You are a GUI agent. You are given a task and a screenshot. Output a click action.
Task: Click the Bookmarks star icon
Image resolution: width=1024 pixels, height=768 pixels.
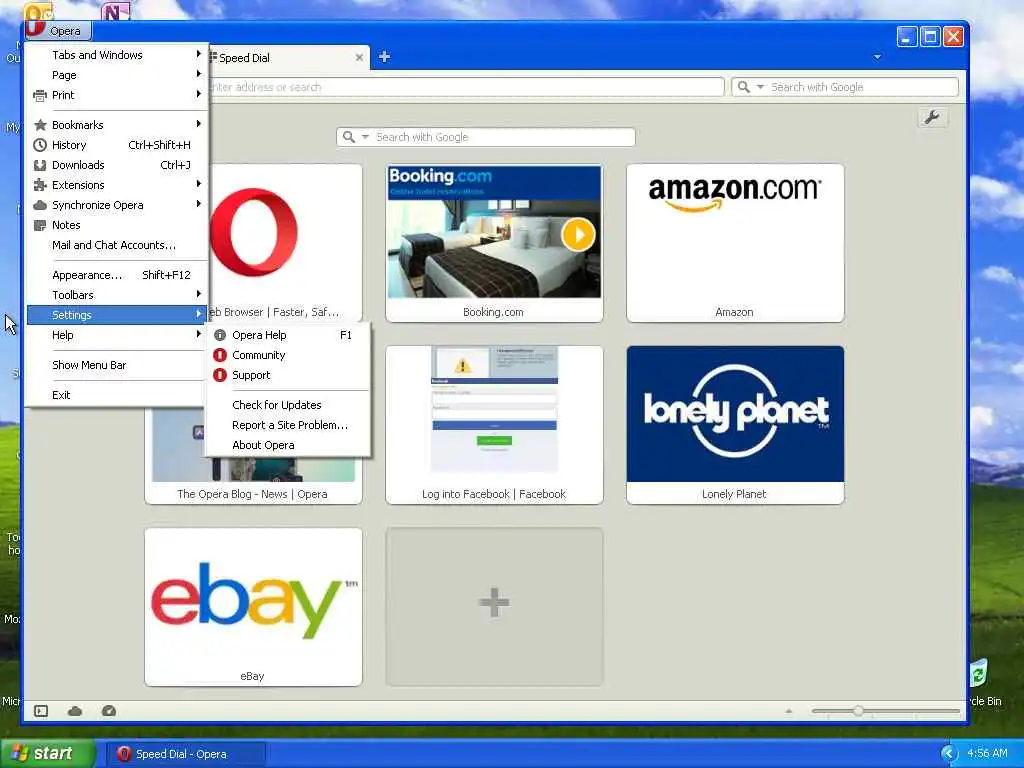click(x=40, y=125)
